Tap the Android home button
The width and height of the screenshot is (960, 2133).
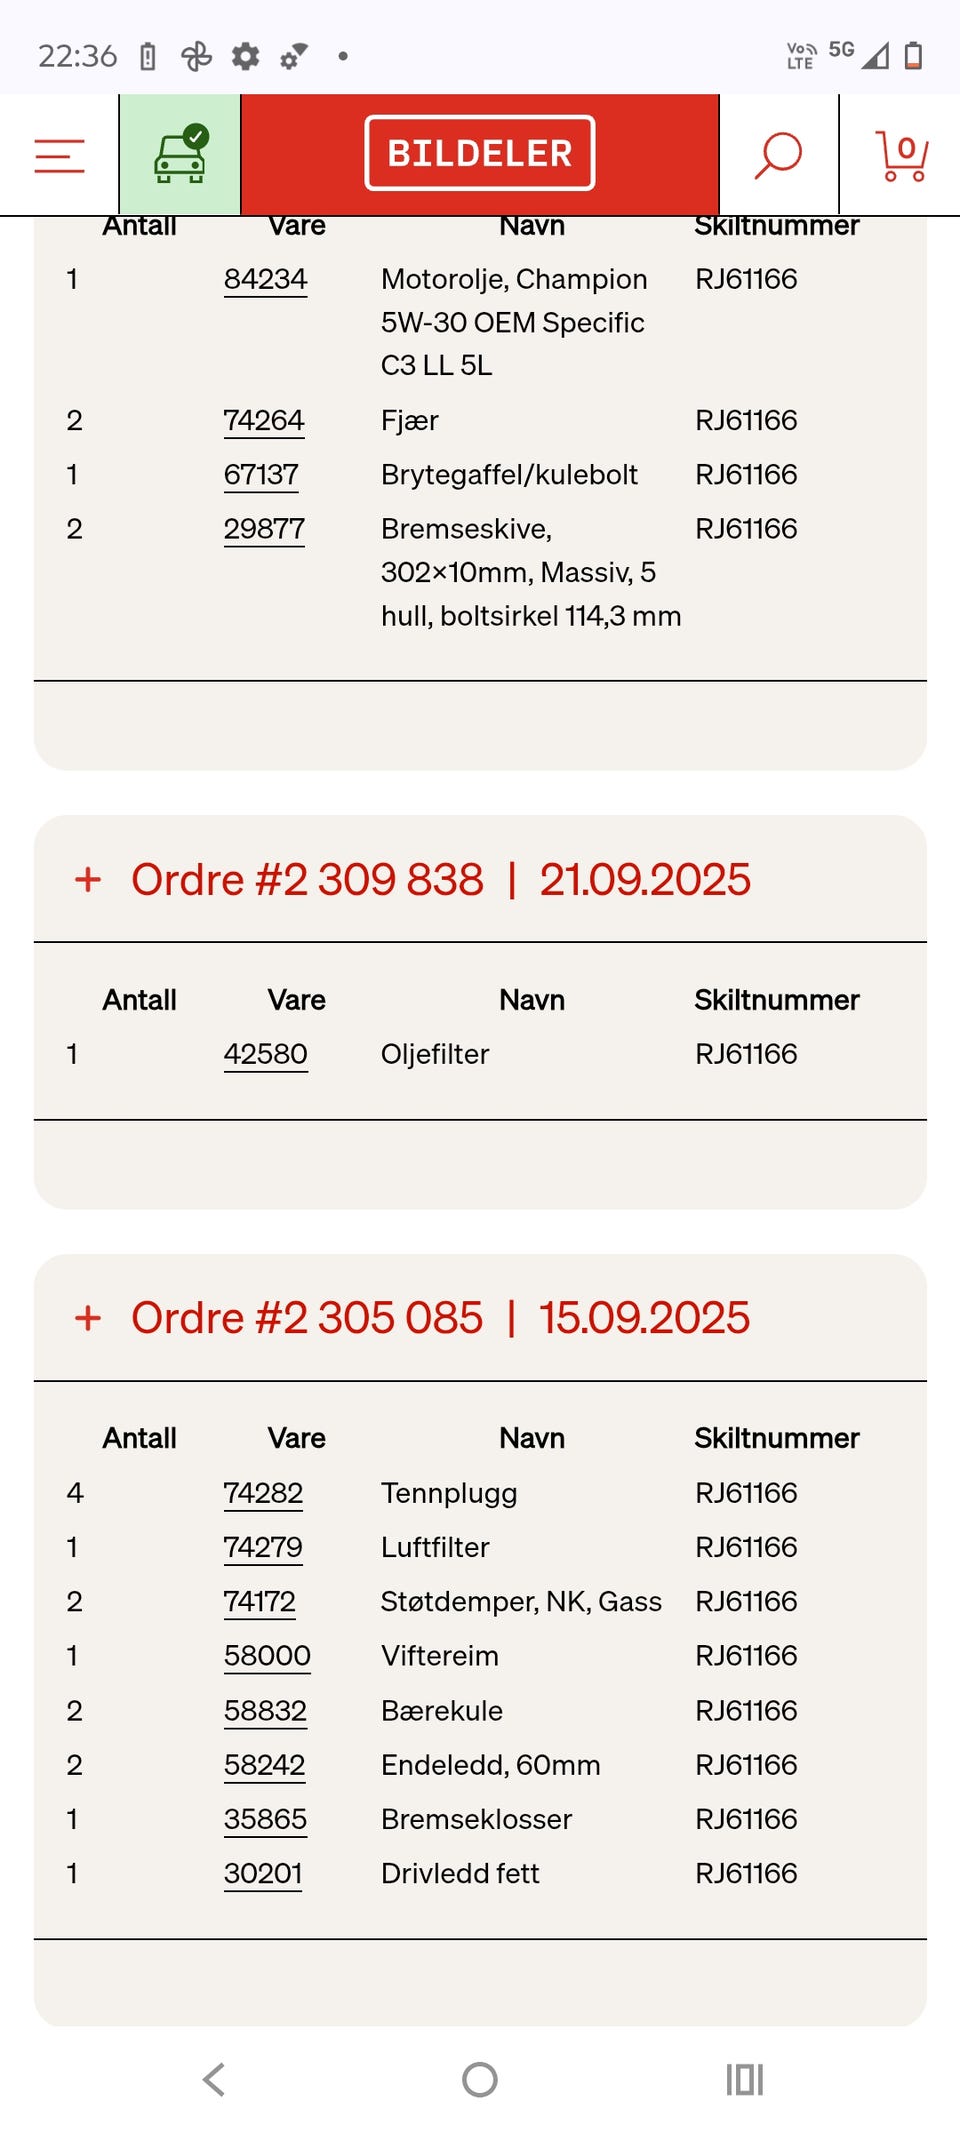click(x=480, y=2080)
